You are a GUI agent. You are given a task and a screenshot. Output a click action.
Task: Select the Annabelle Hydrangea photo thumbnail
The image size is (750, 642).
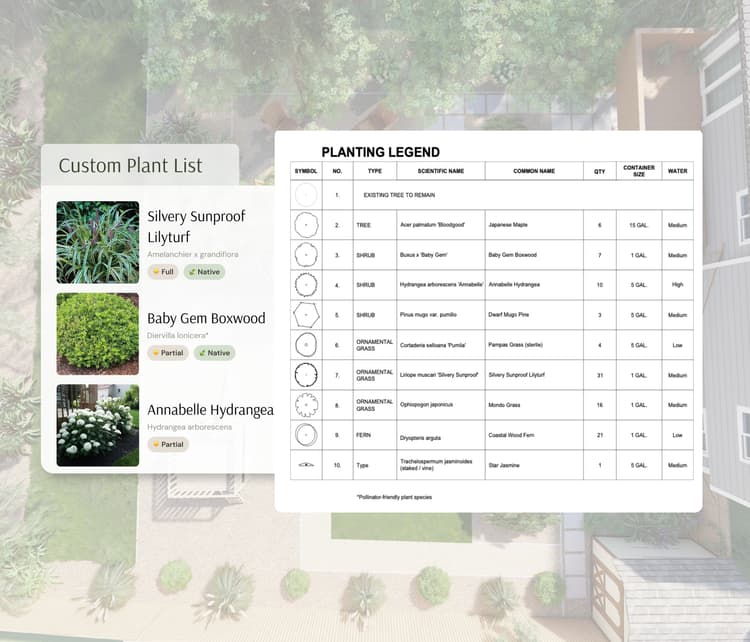tap(97, 425)
